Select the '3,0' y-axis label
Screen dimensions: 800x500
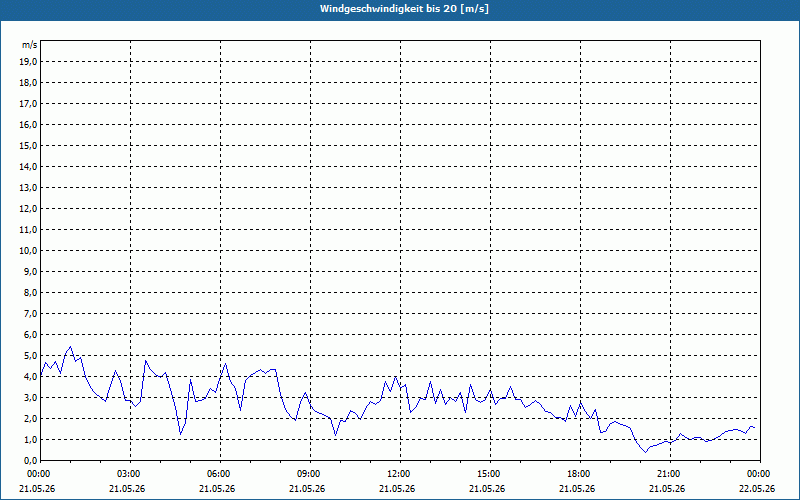[30, 397]
